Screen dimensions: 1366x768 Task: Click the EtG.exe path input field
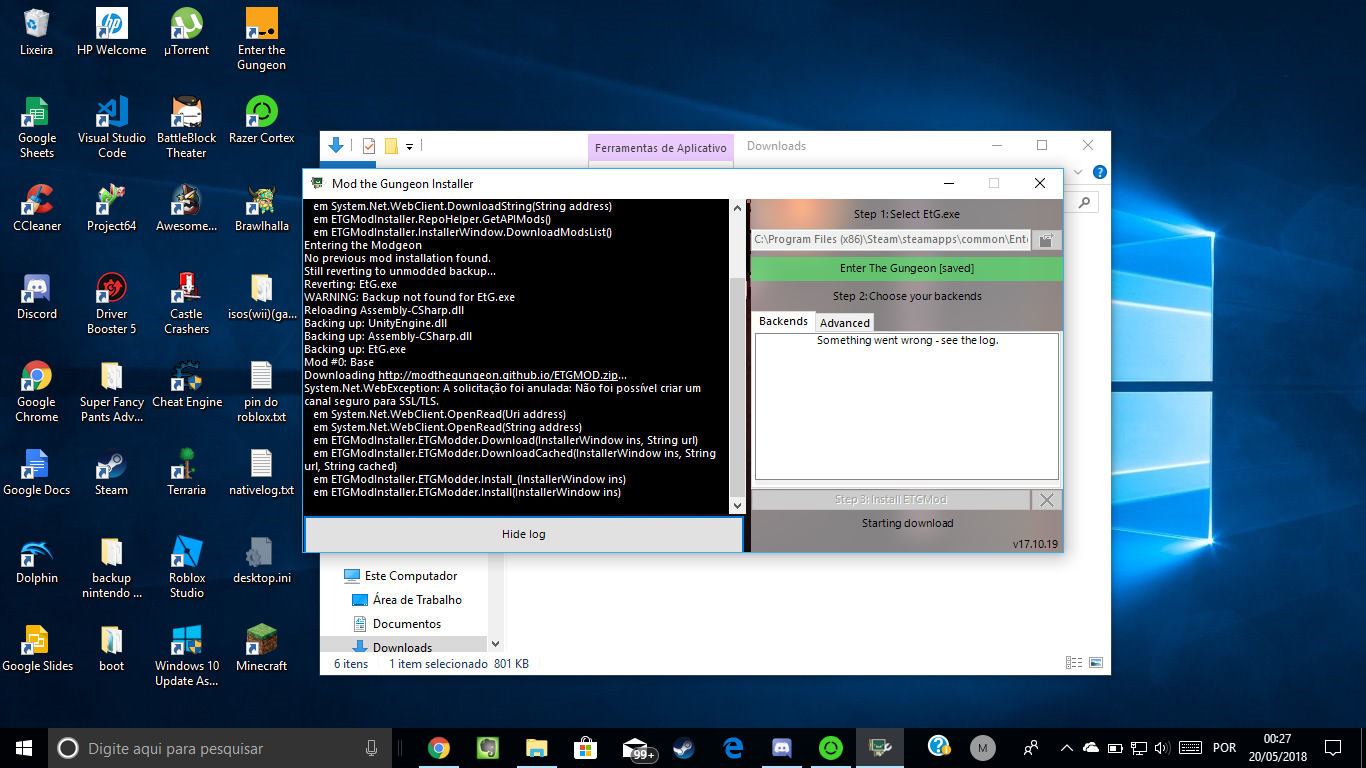pos(891,240)
